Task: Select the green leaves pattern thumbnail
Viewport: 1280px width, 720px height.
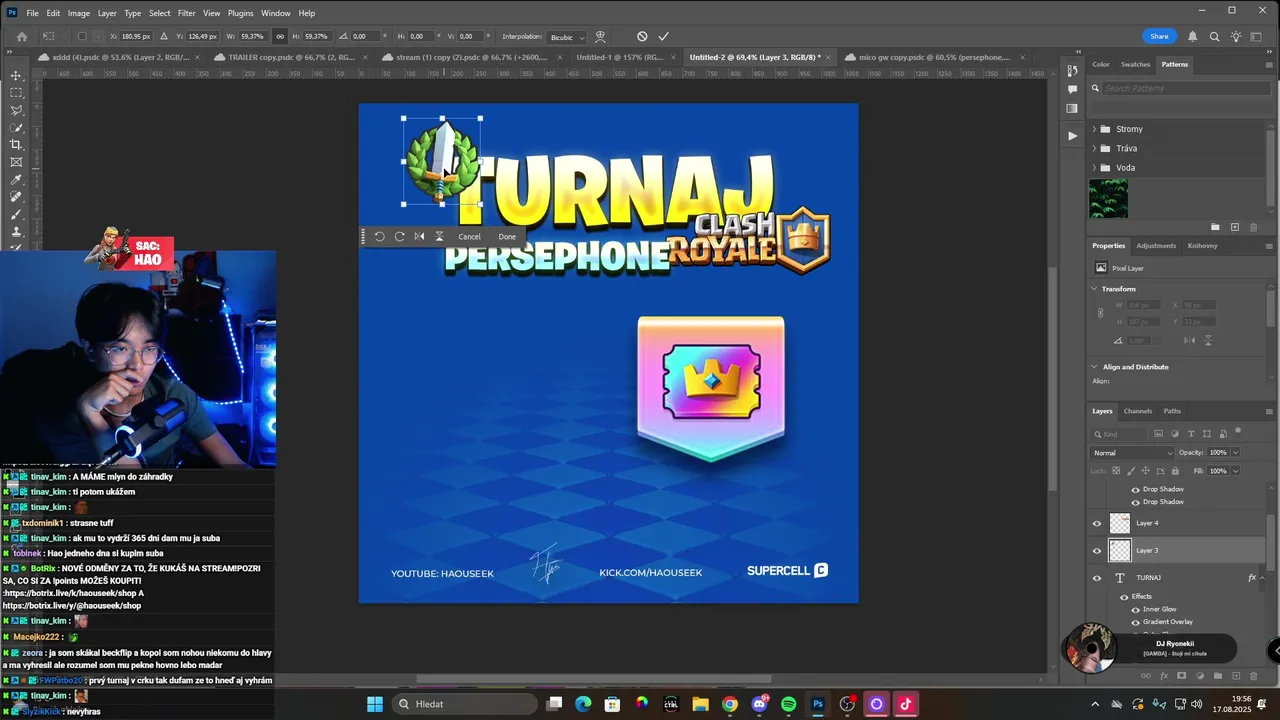Action: (x=1108, y=199)
